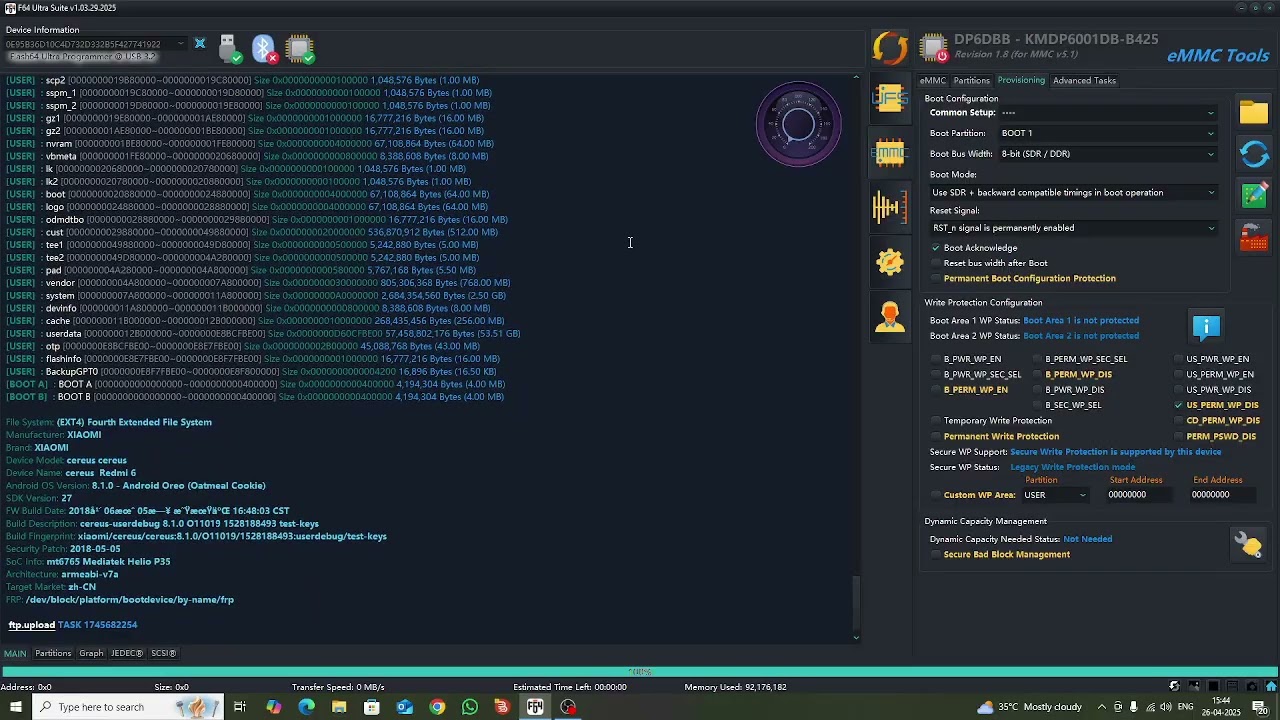Select the Provisioning tab
Viewport: 1280px width, 720px height.
pyautogui.click(x=1021, y=80)
